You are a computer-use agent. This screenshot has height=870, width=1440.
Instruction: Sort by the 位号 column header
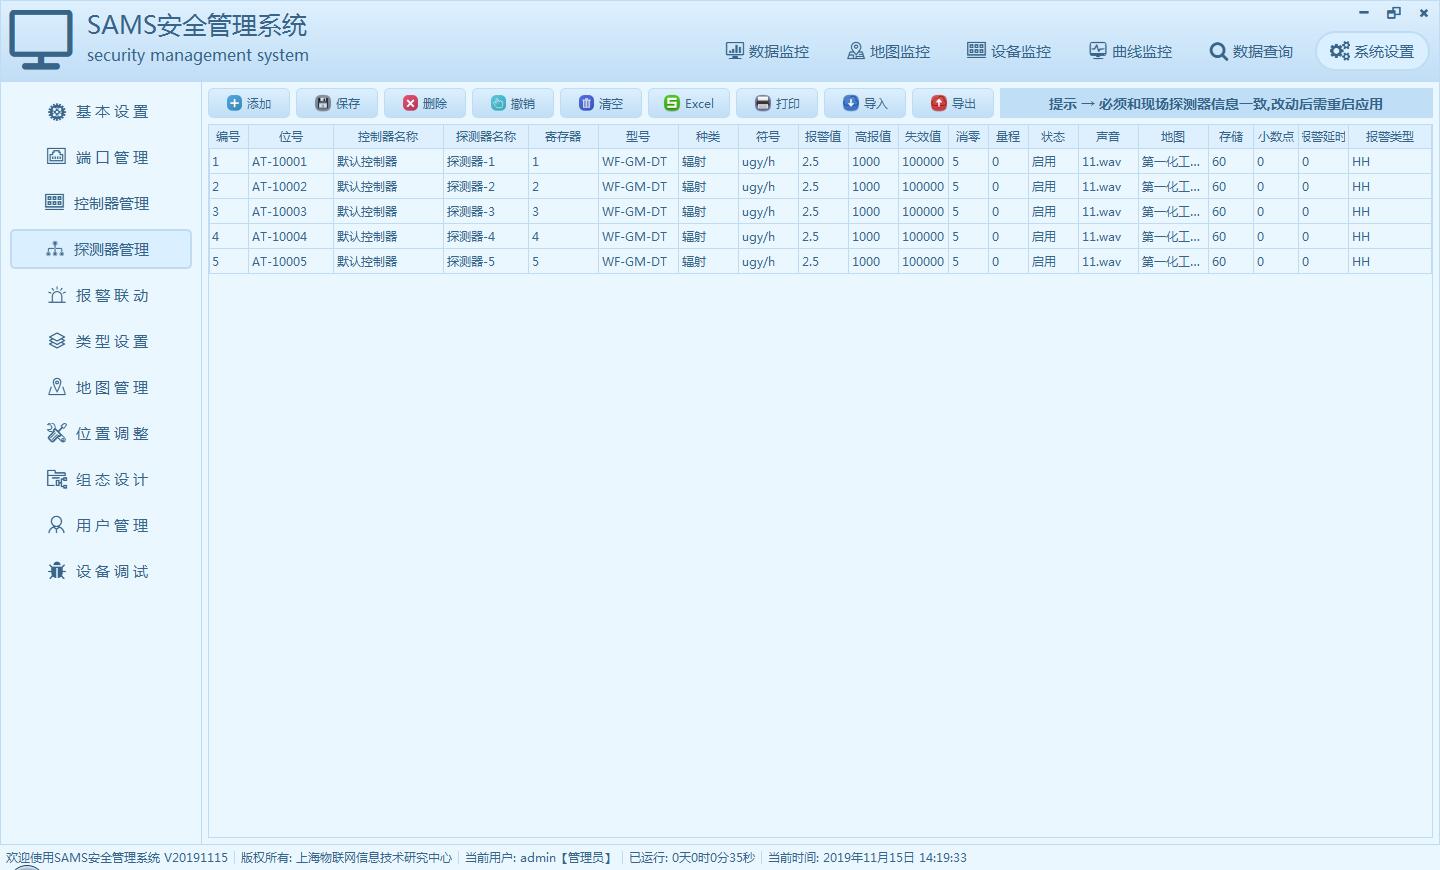pyautogui.click(x=291, y=136)
